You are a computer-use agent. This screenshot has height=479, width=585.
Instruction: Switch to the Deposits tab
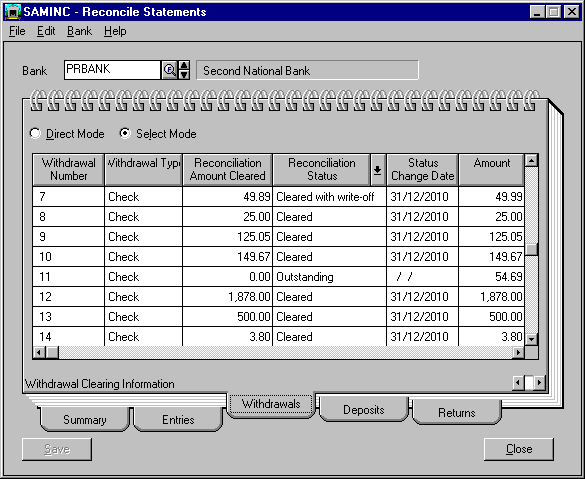[364, 410]
